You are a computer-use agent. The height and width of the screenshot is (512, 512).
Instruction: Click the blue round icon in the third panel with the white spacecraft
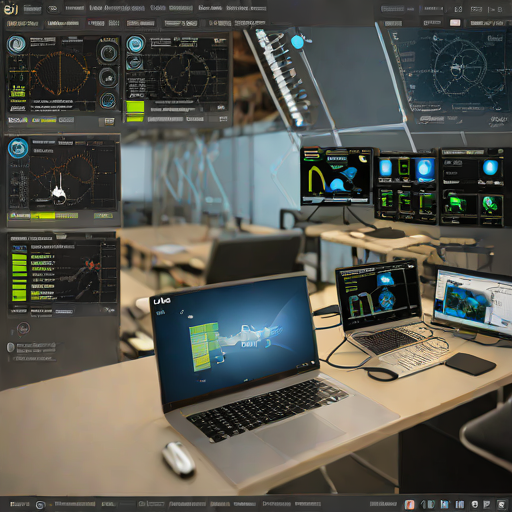18,148
